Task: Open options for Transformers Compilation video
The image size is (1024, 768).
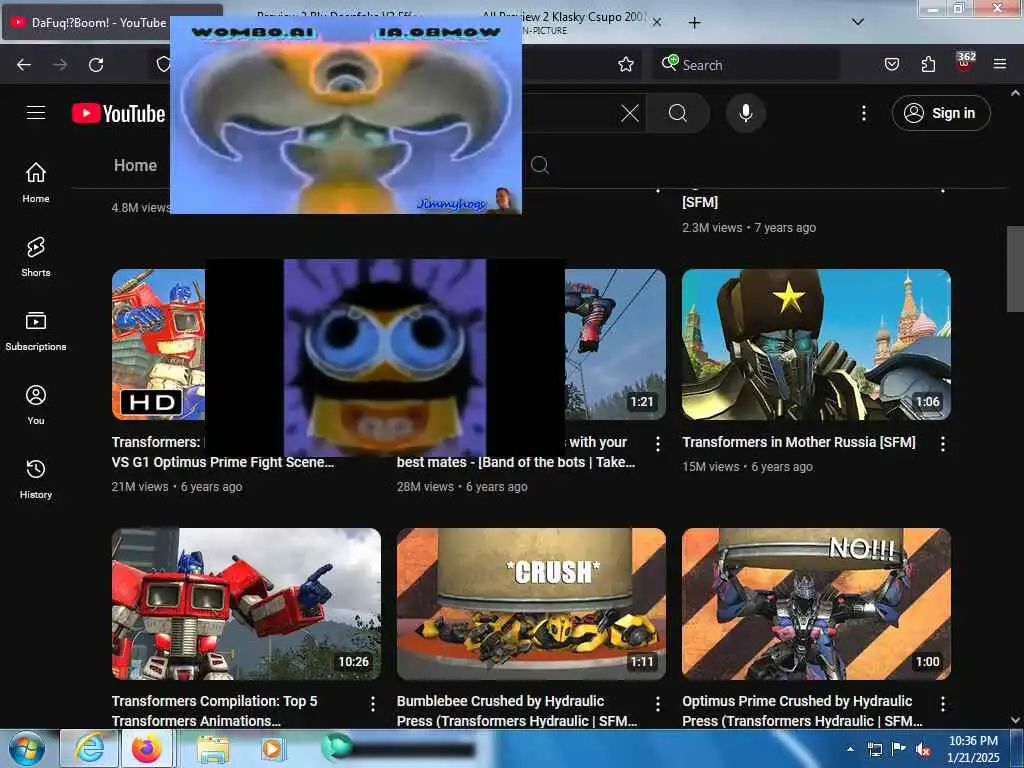Action: [x=372, y=703]
